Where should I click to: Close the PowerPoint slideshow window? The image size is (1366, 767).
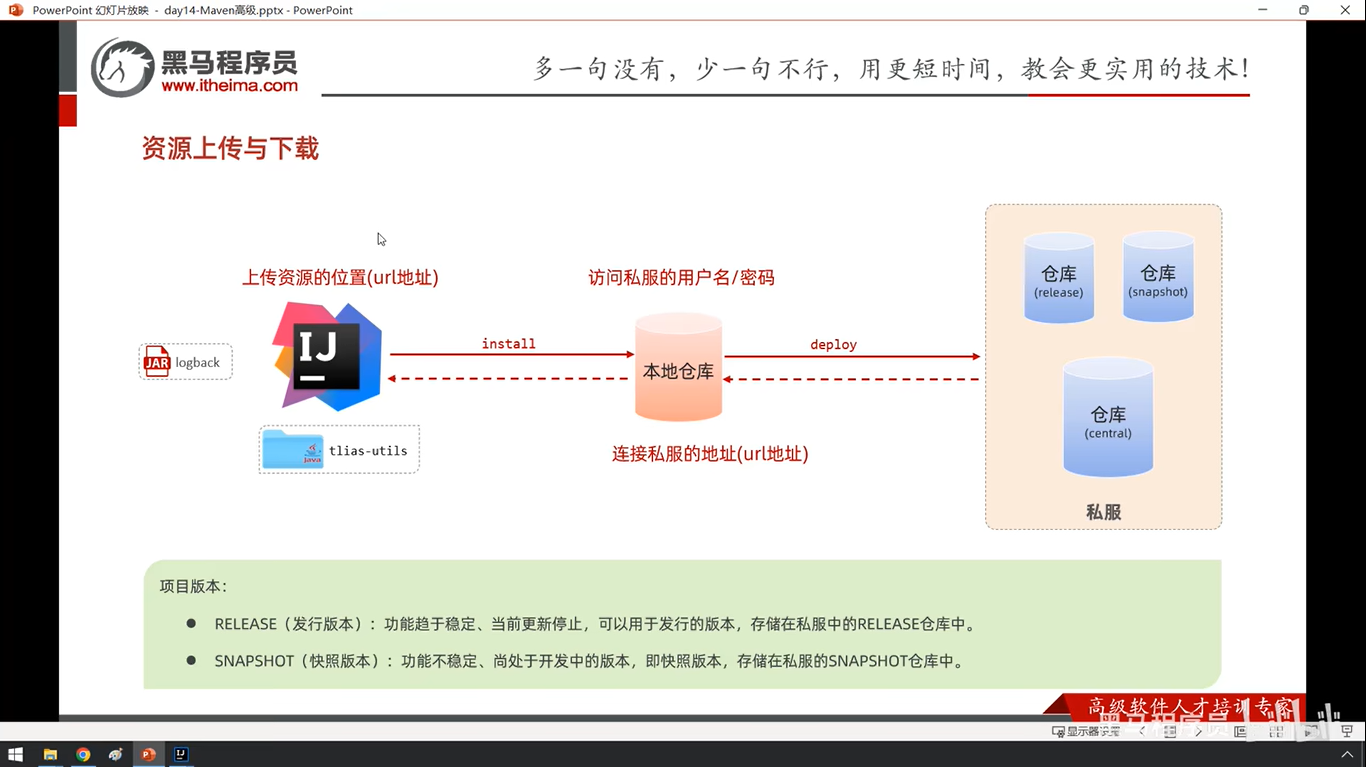point(1345,10)
